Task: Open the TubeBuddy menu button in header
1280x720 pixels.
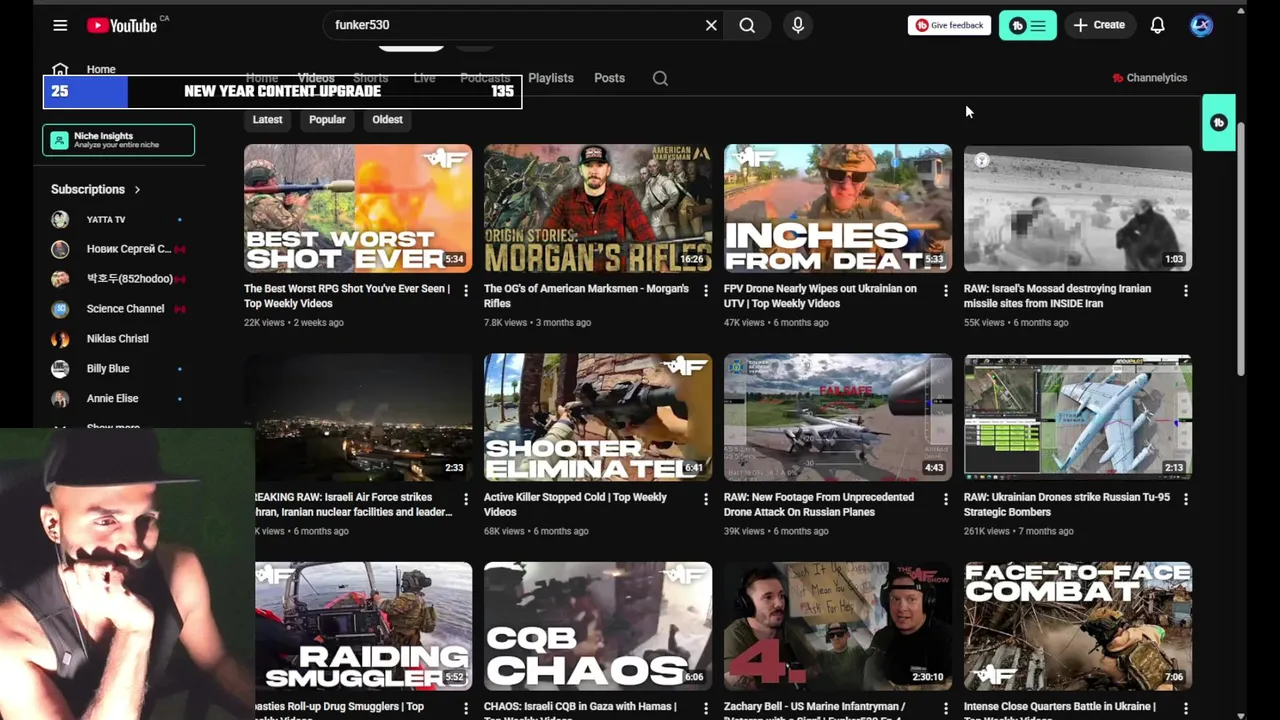Action: tap(1027, 25)
